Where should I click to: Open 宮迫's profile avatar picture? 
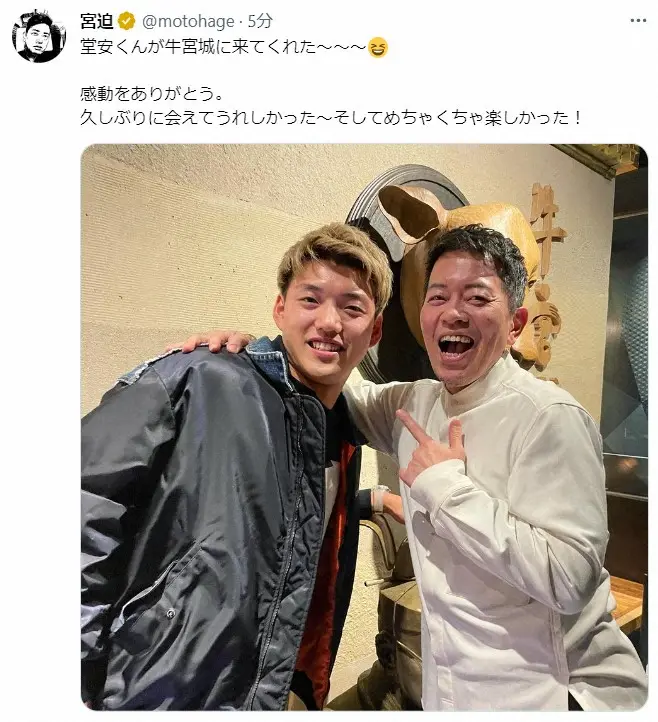(39, 35)
